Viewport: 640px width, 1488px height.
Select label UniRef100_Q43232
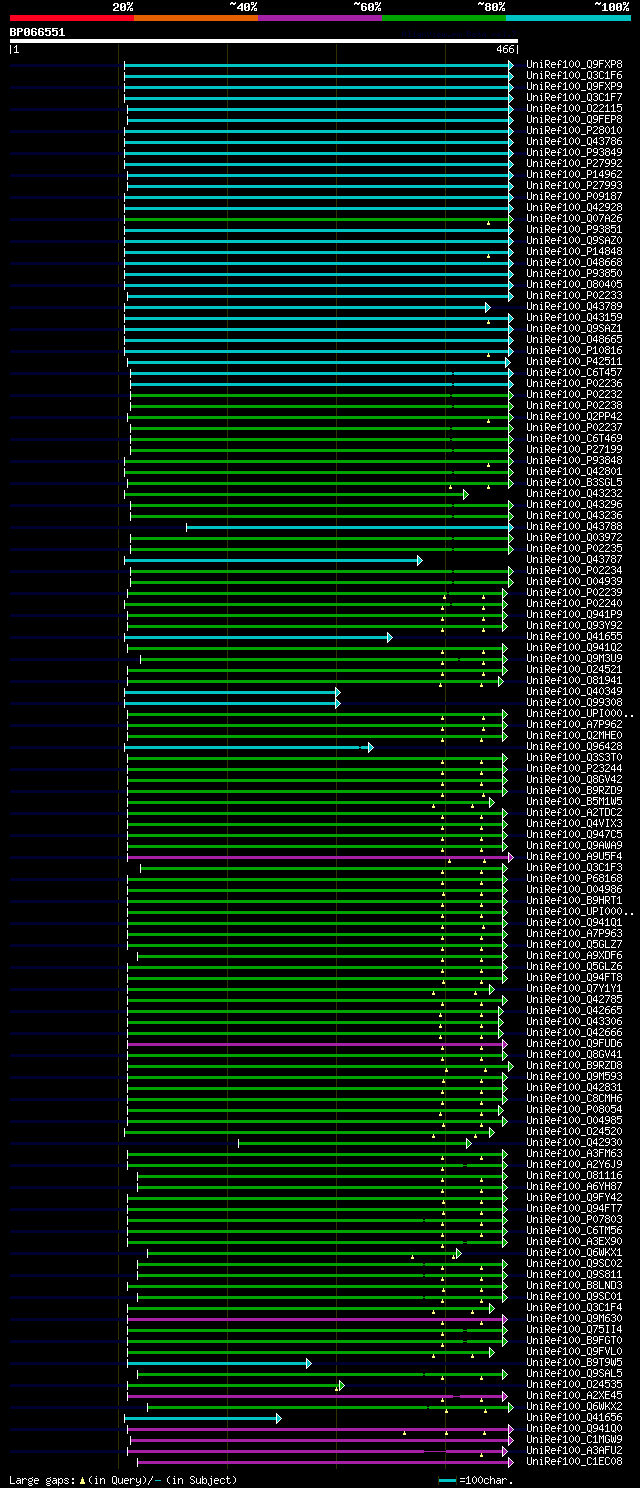[574, 493]
